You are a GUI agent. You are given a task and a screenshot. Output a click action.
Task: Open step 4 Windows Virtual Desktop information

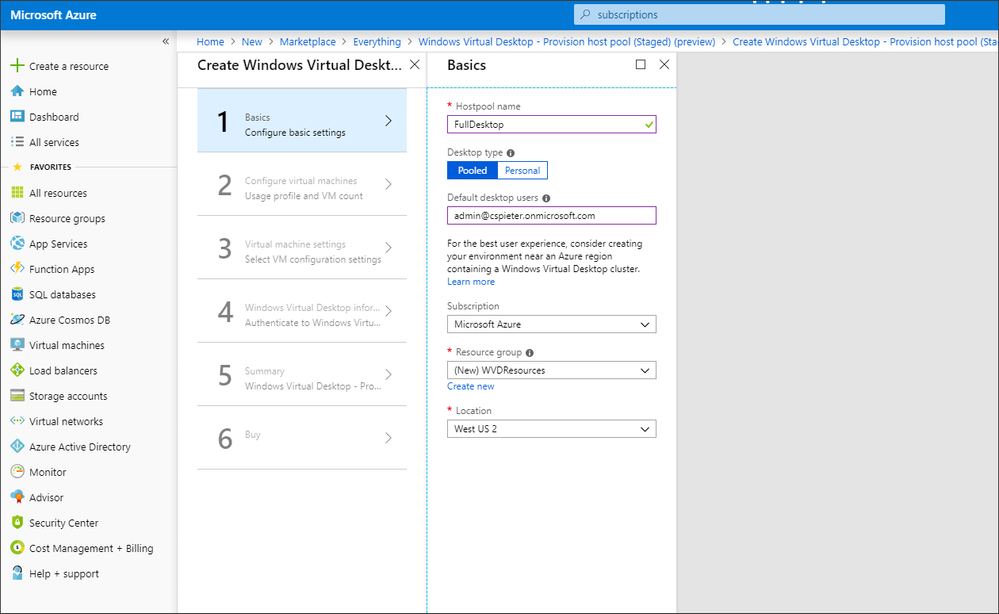click(x=302, y=311)
